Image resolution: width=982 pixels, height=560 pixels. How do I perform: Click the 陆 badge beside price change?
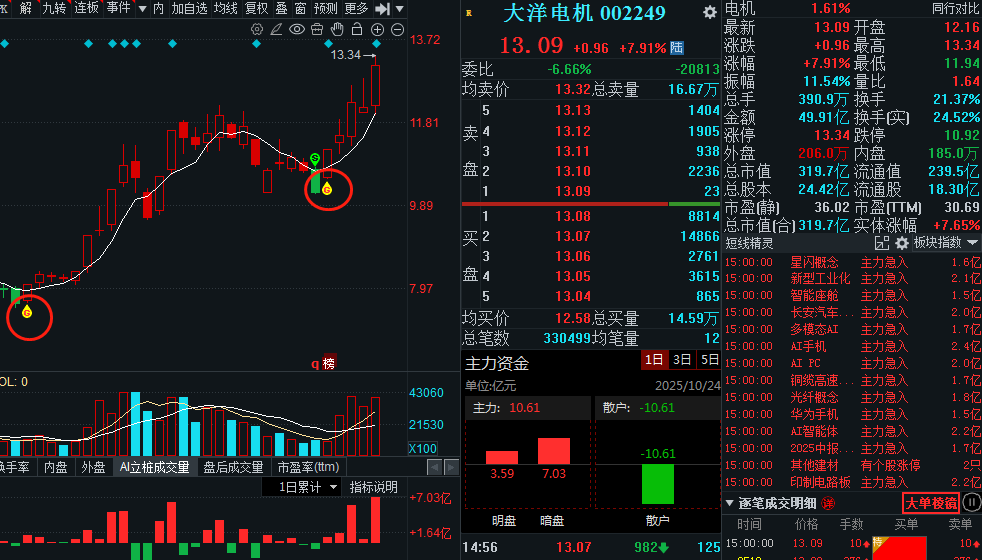677,48
